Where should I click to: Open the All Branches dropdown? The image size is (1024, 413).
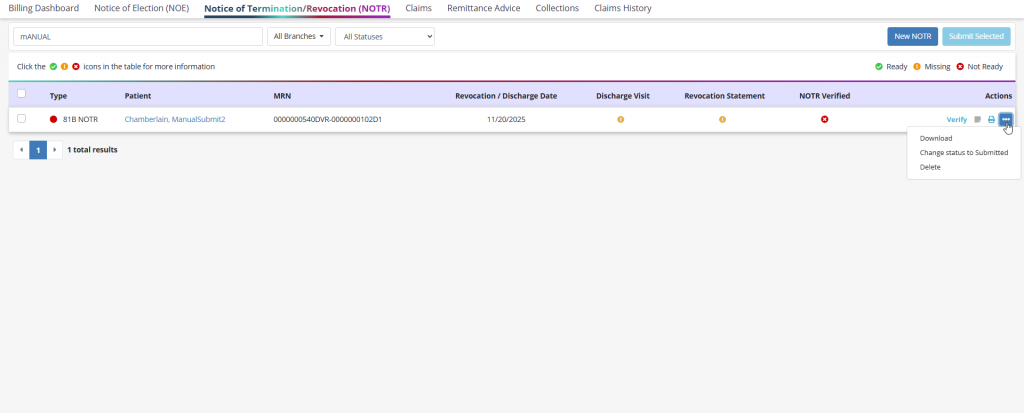click(x=298, y=36)
